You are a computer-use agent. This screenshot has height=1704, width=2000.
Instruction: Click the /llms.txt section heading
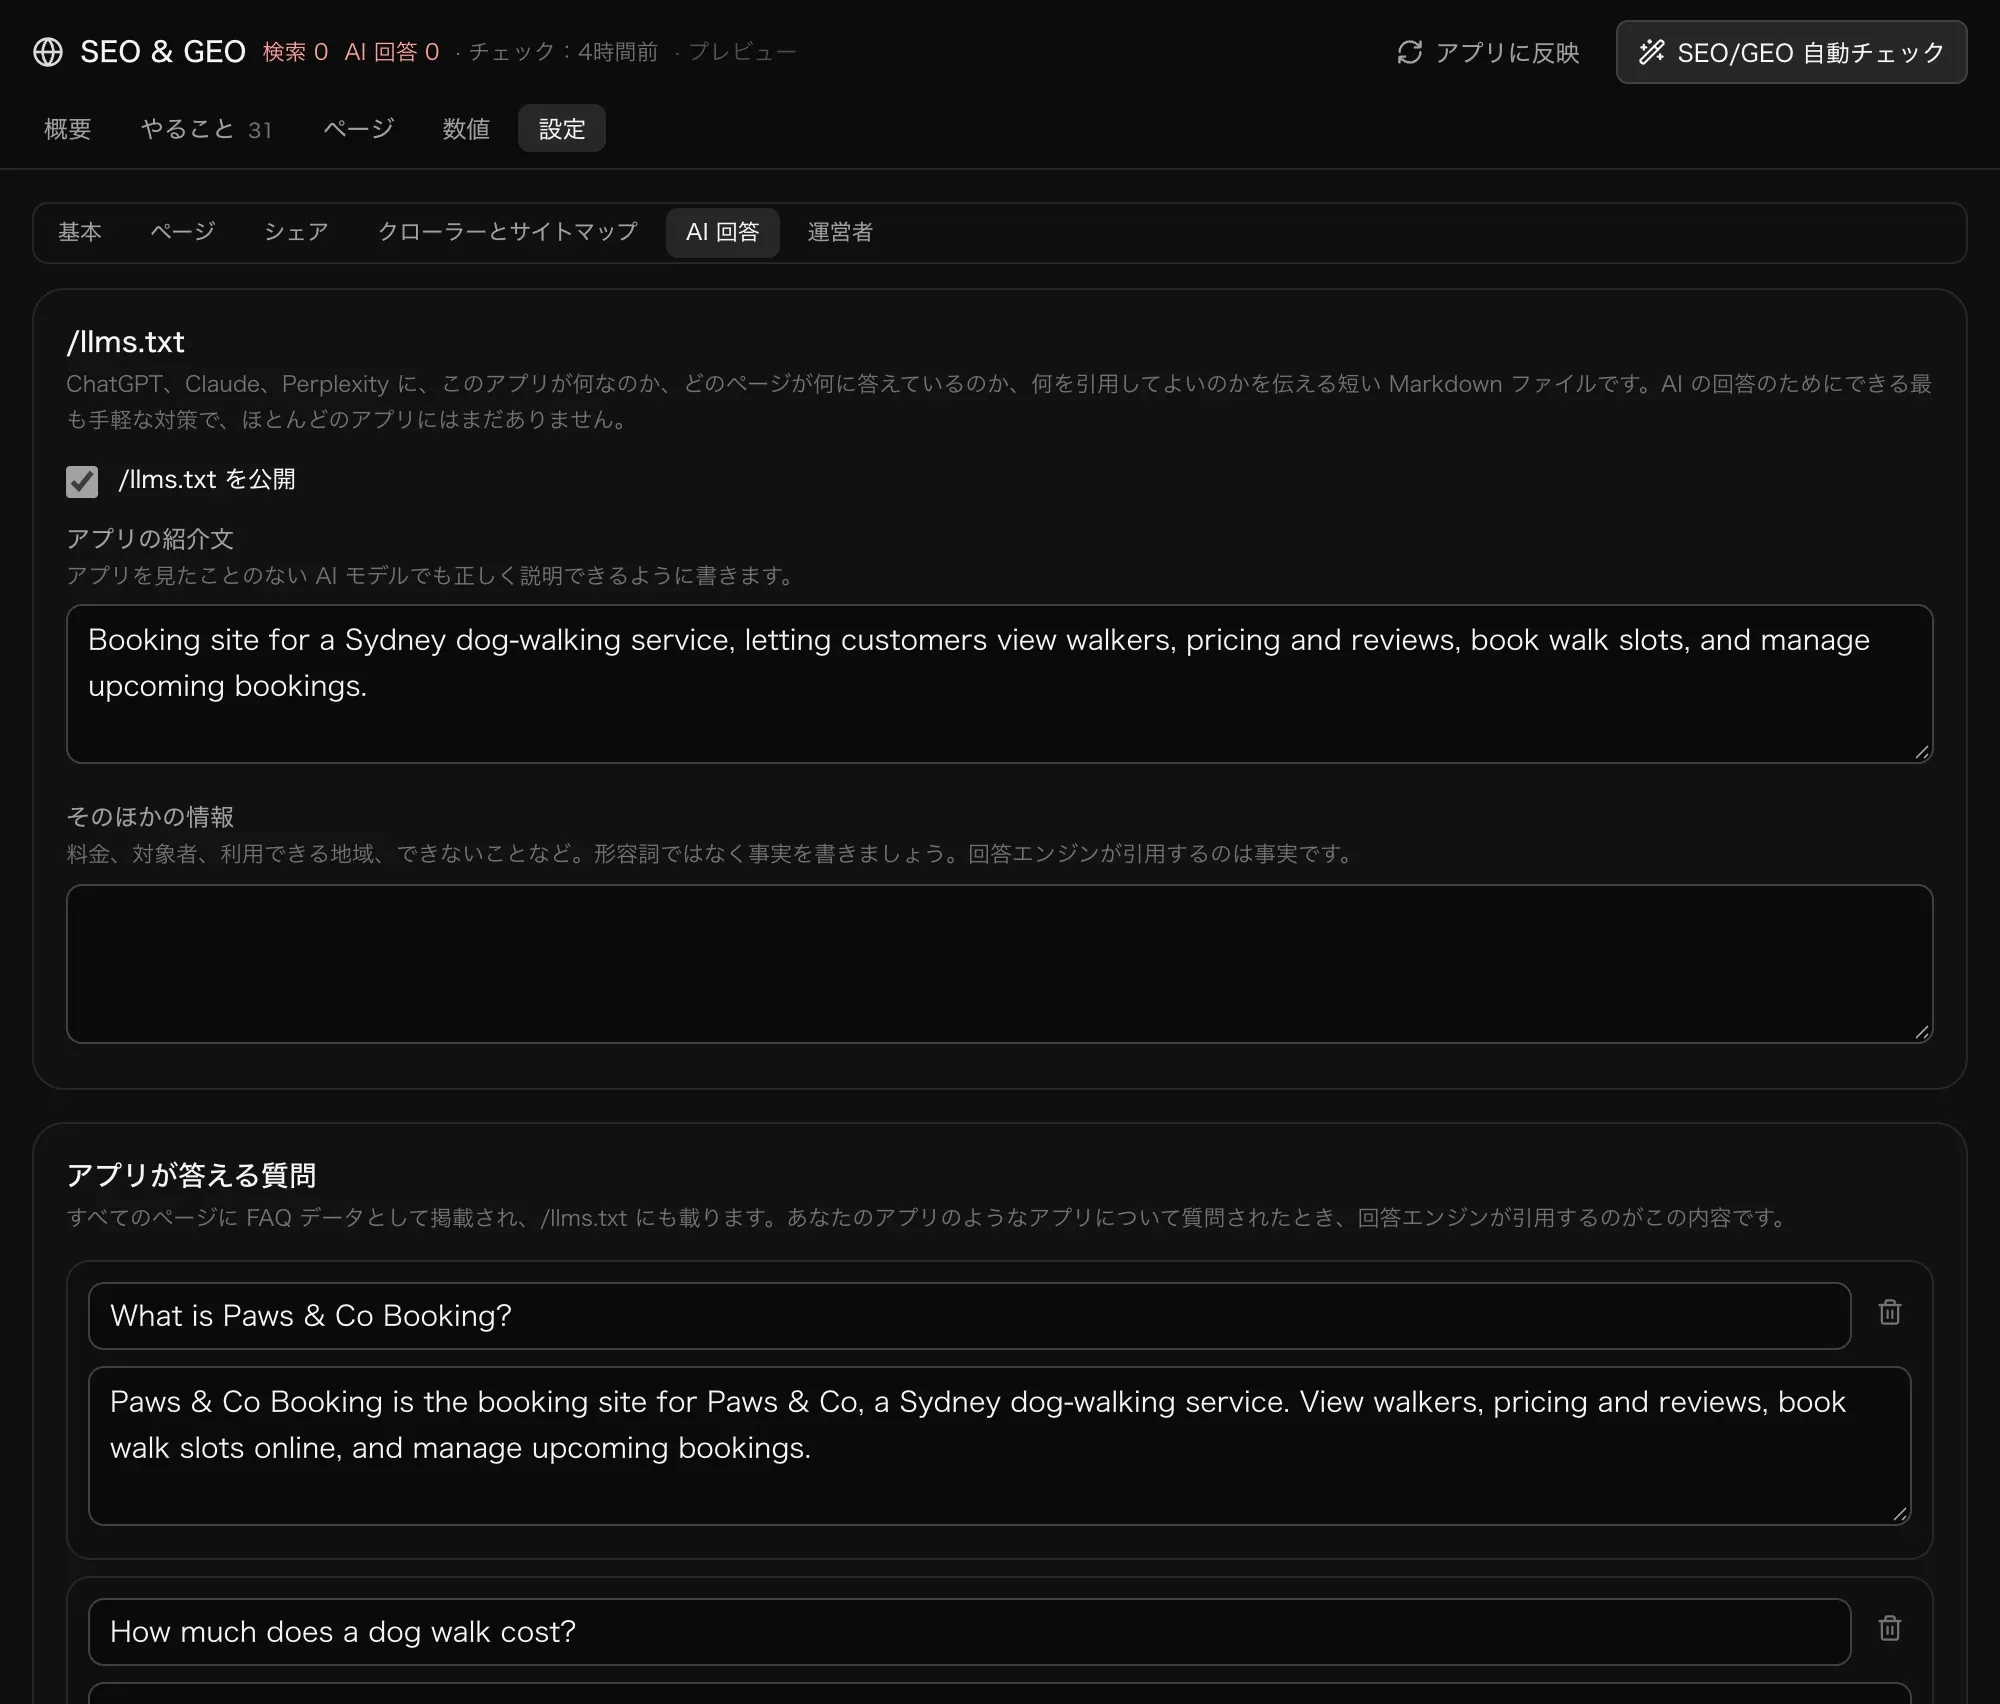click(125, 342)
